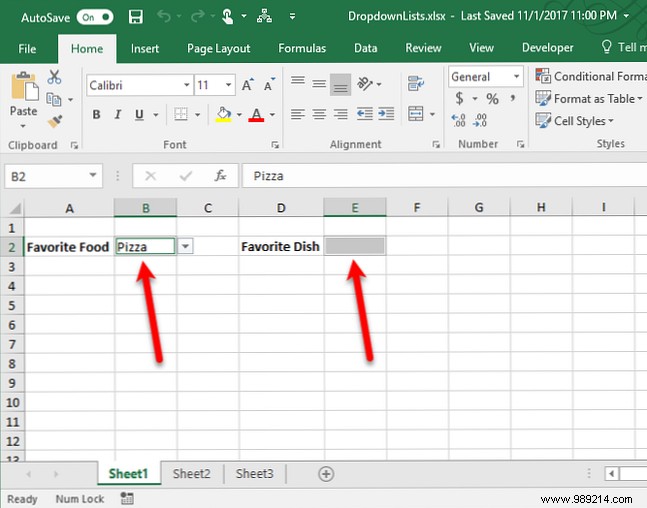This screenshot has width=647, height=508.
Task: Decrease decimal places
Action: pyautogui.click(x=480, y=121)
